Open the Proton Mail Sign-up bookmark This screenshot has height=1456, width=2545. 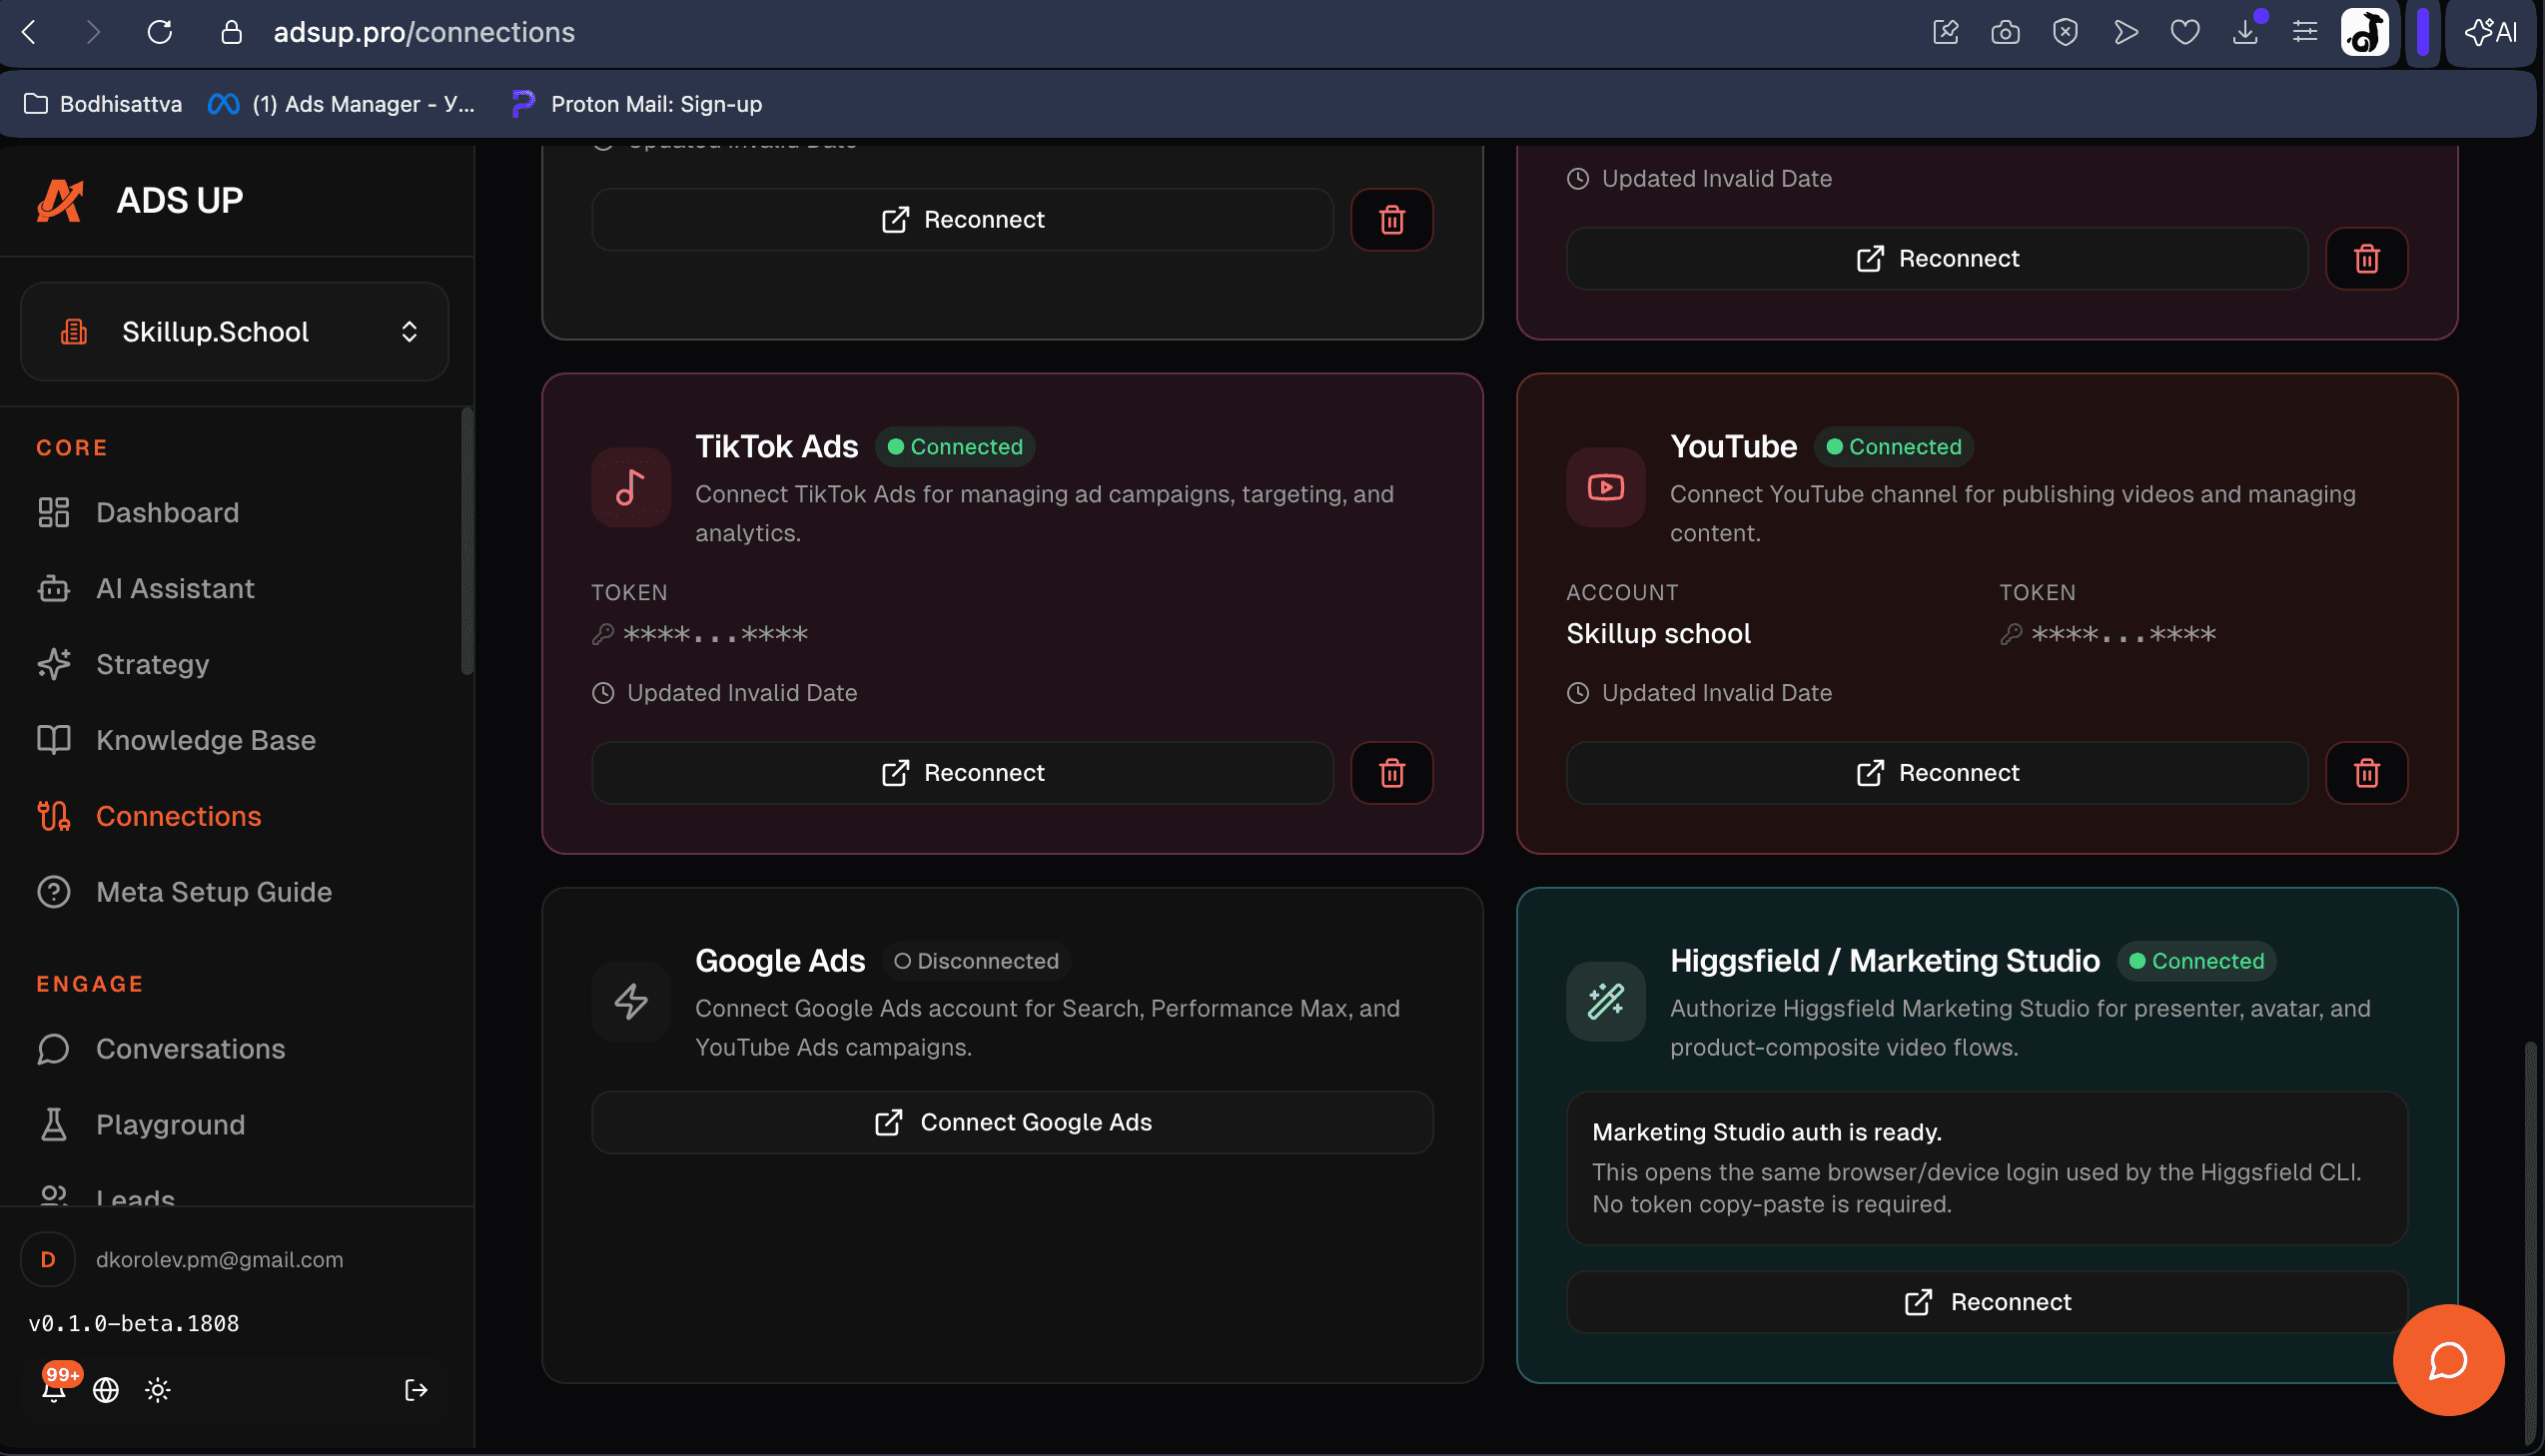(637, 104)
